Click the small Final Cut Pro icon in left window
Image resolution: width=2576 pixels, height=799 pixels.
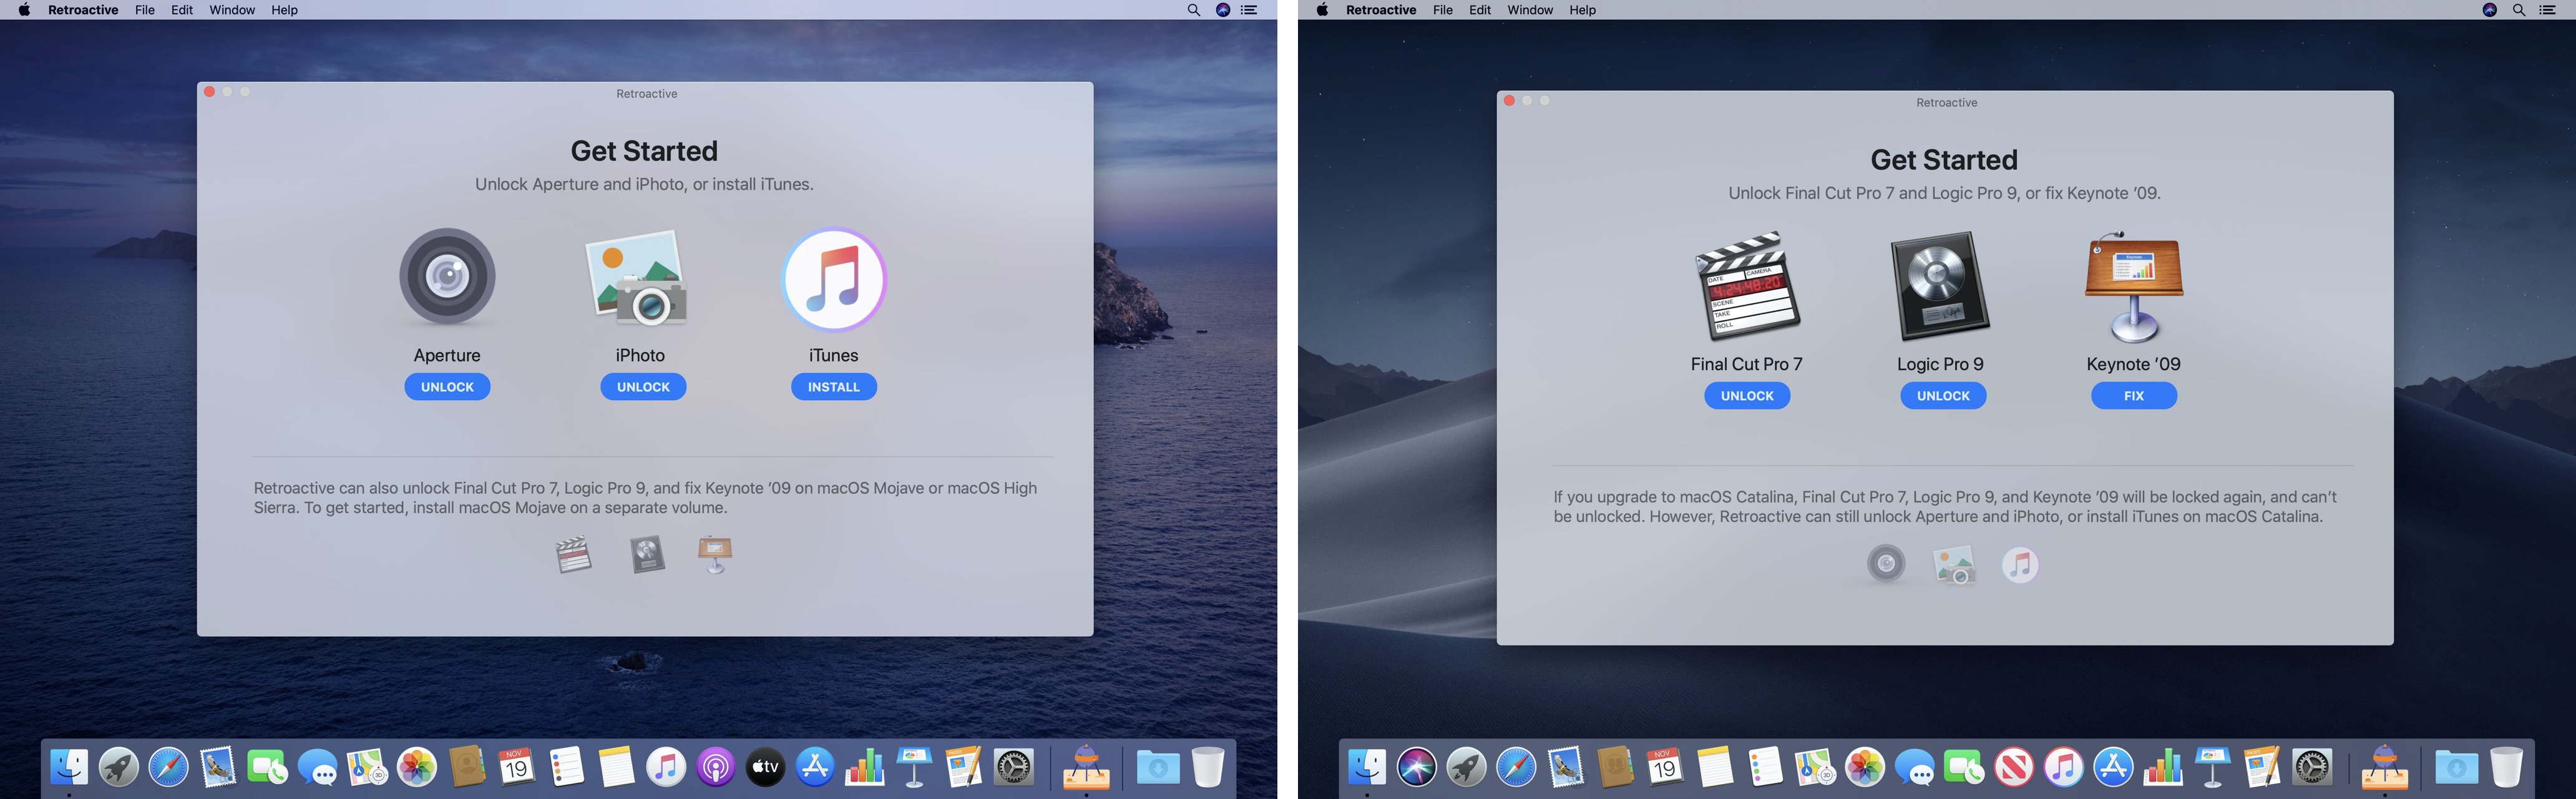tap(574, 554)
